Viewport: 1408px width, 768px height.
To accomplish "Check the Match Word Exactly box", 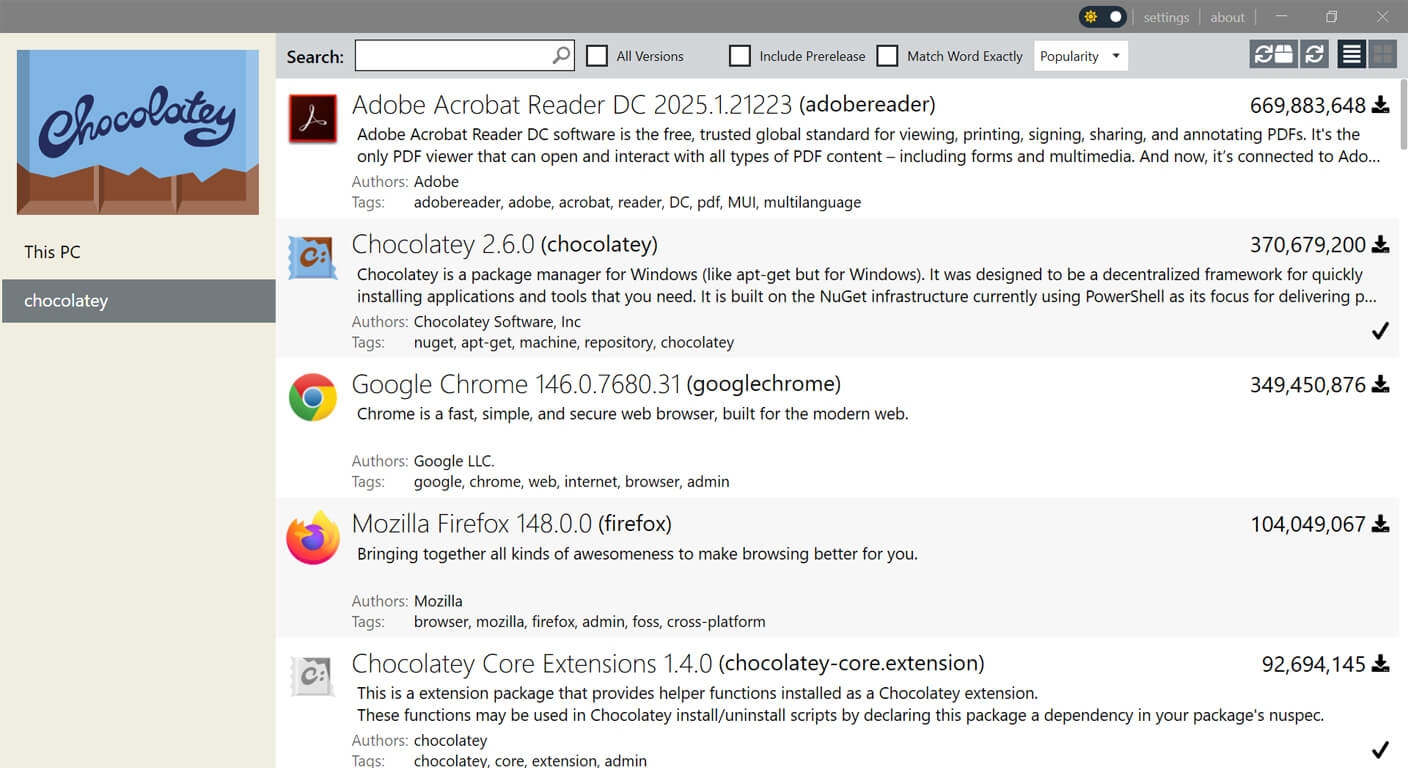I will coord(887,56).
